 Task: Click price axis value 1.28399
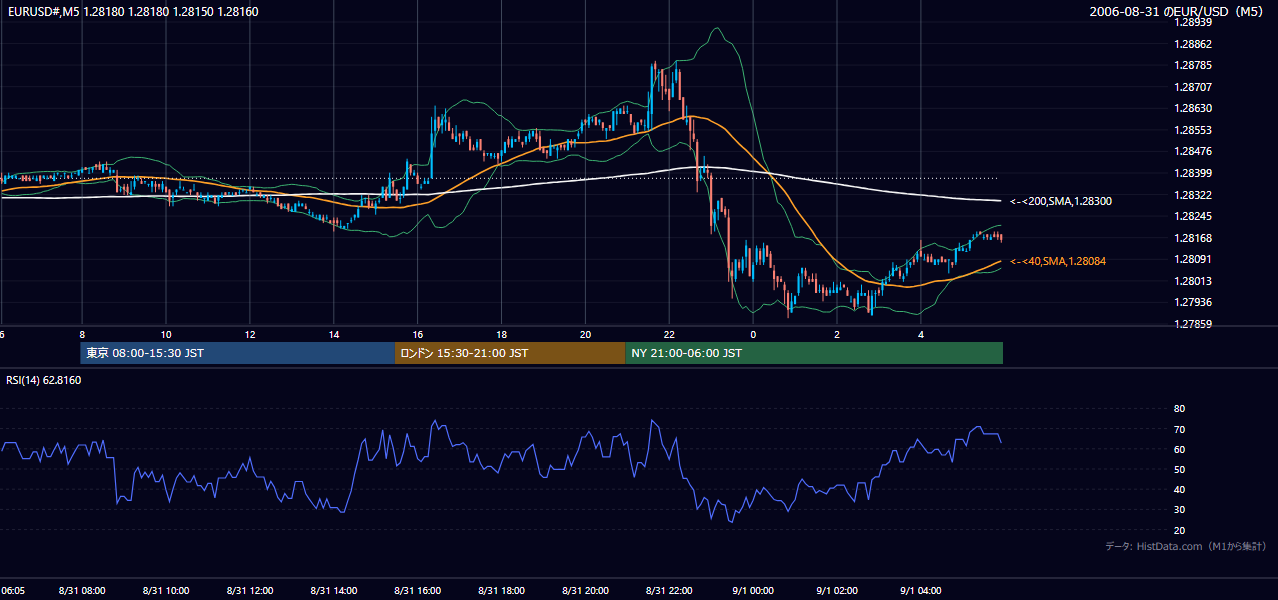(x=1192, y=173)
